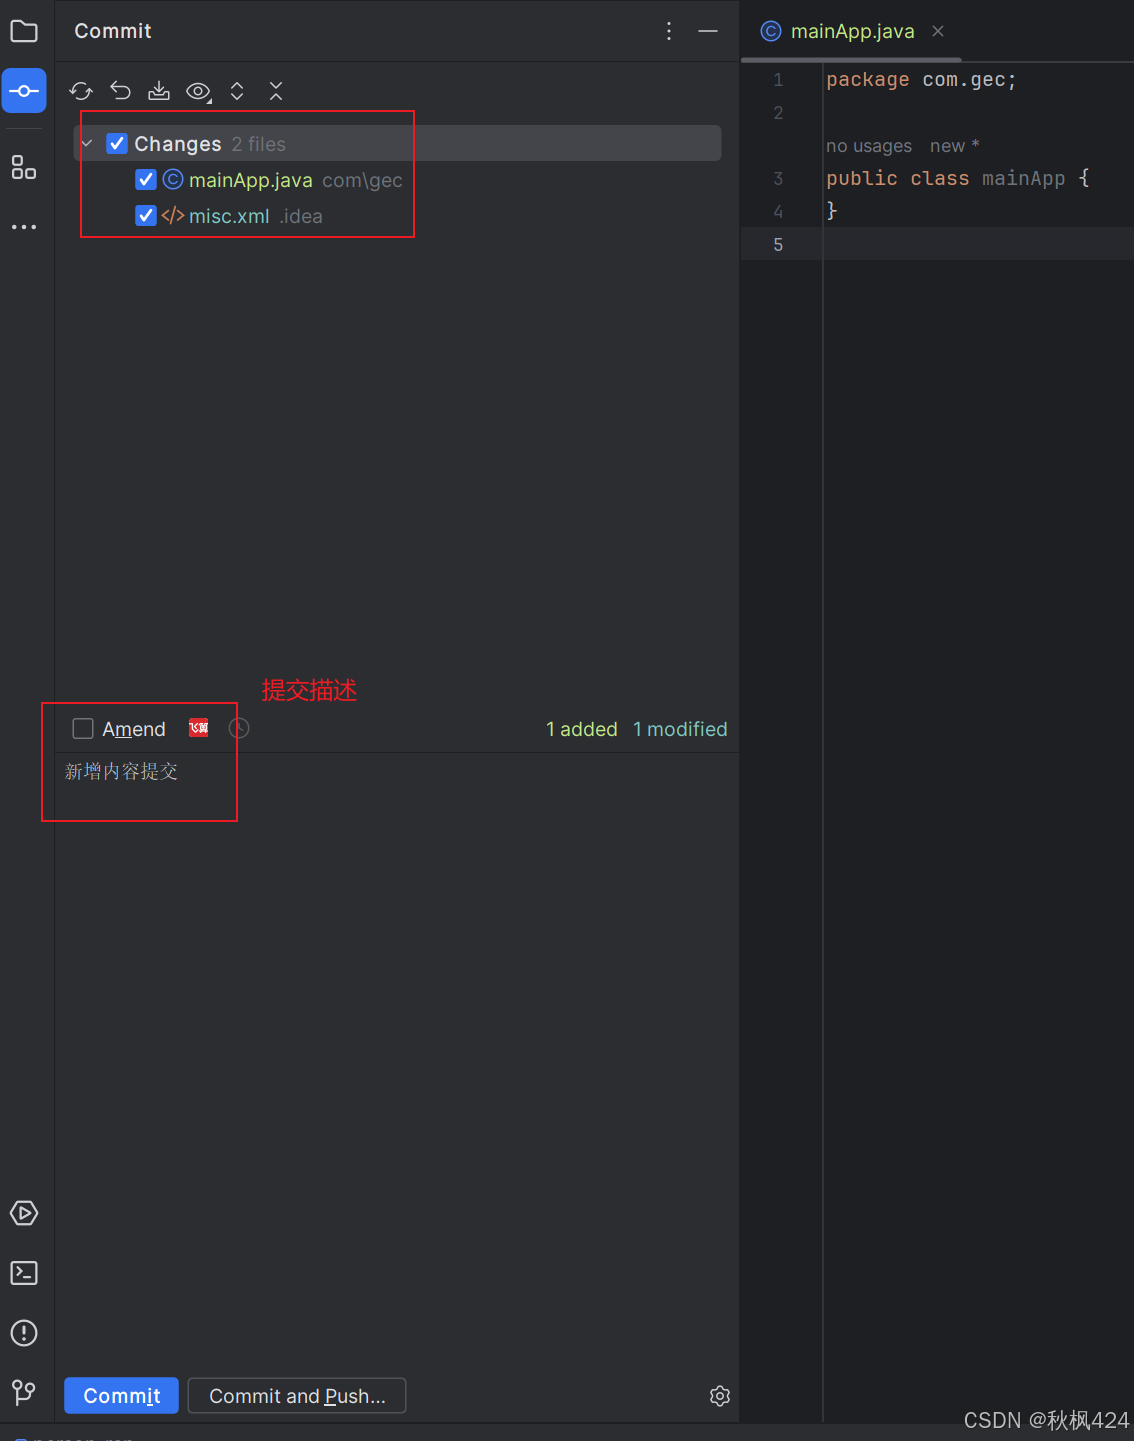The width and height of the screenshot is (1134, 1441).
Task: Uncheck the mainApp.java file for commit
Action: point(146,180)
